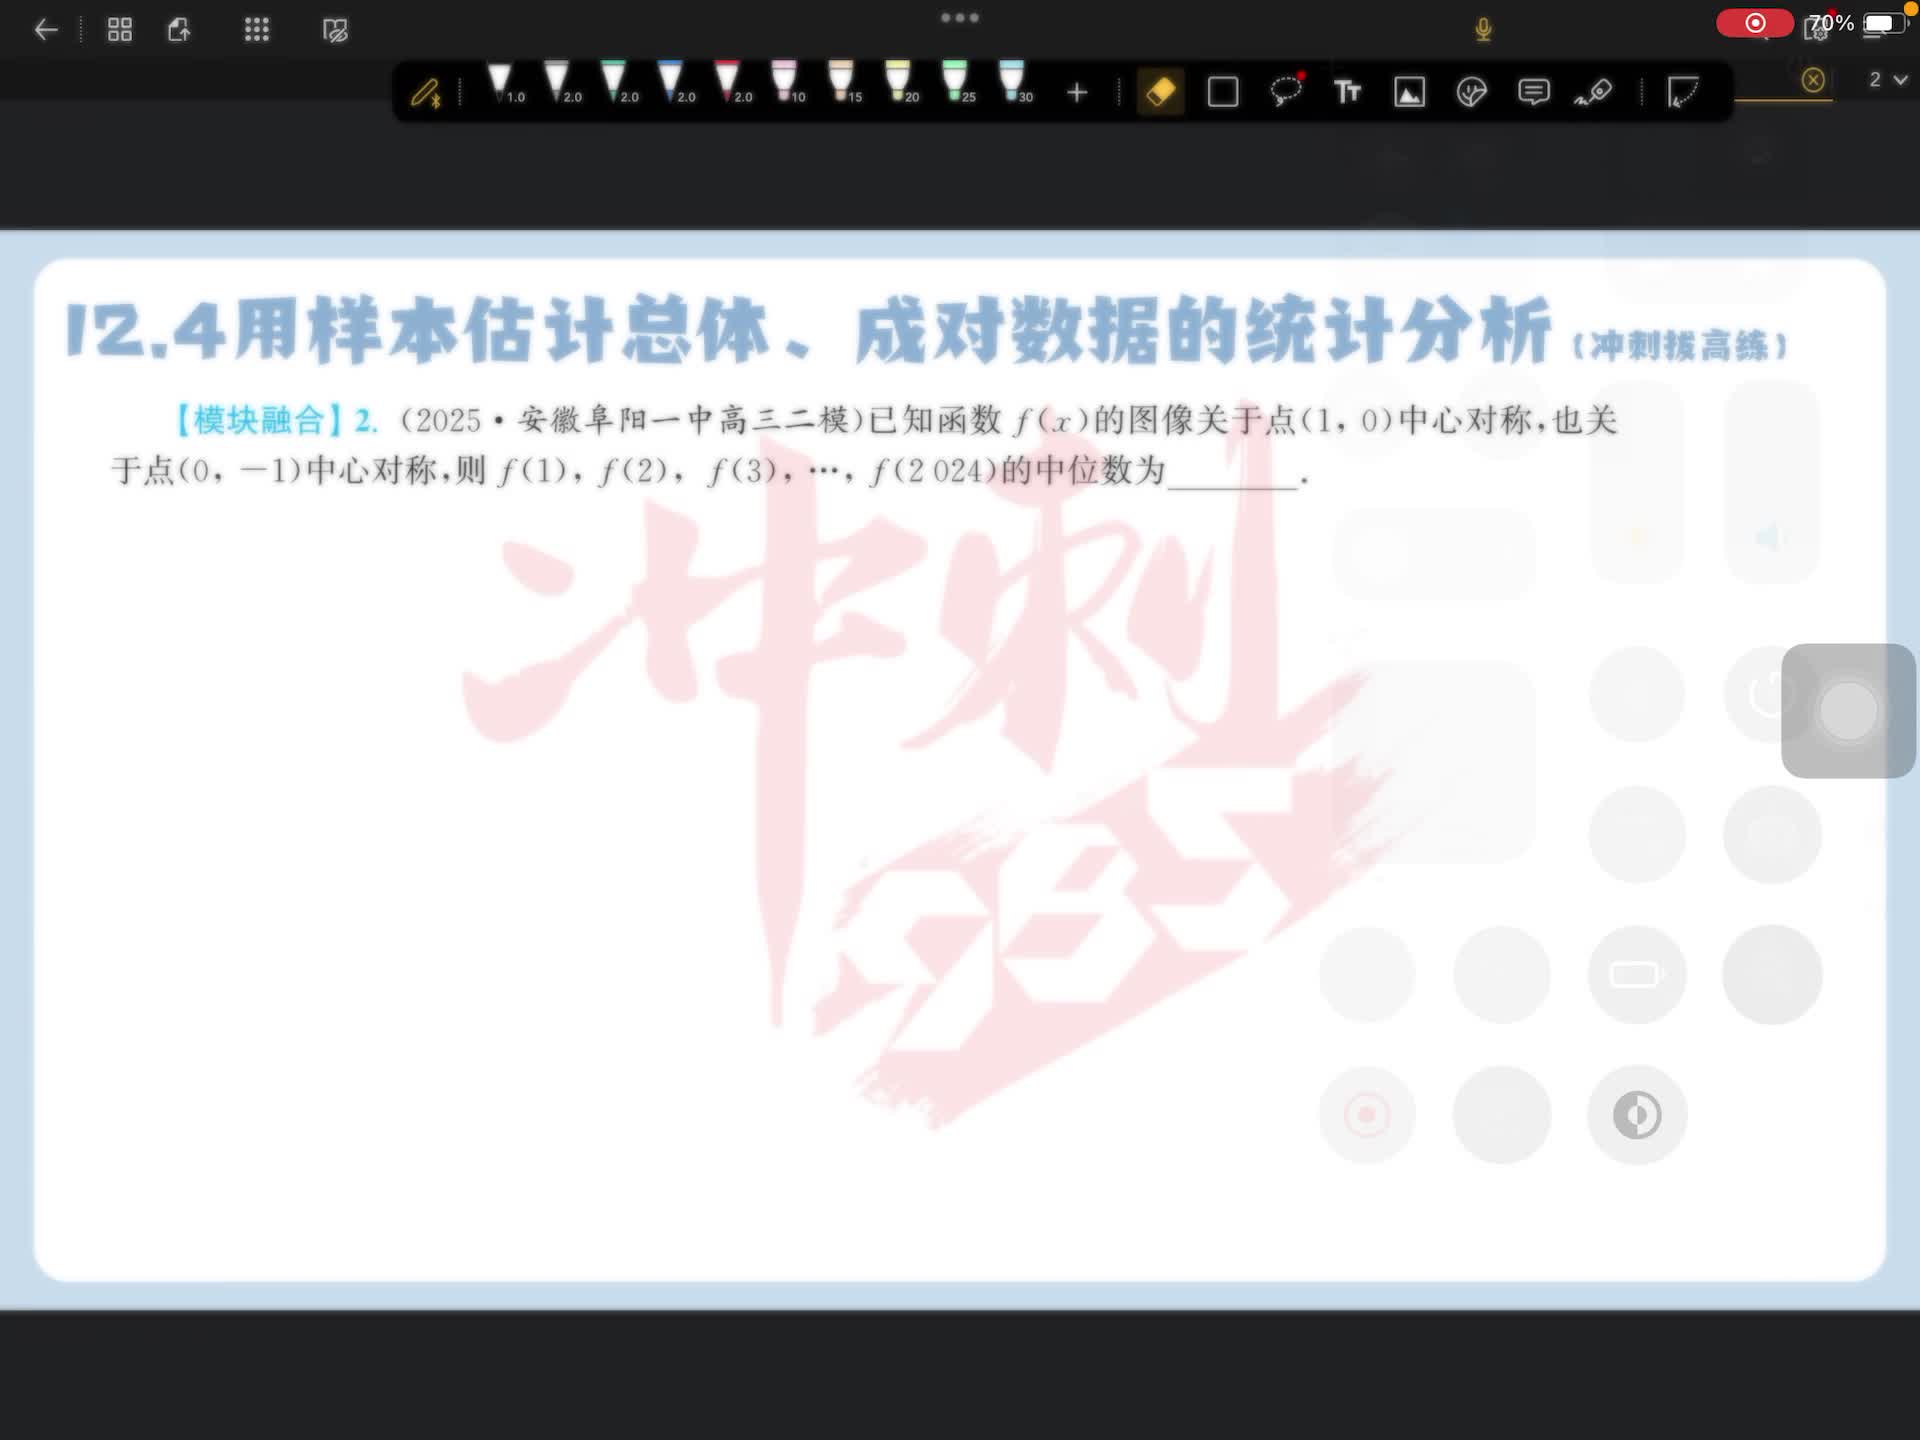Viewport: 1920px width, 1440px height.
Task: Open the nine-dot more tools grid
Action: pos(257,30)
